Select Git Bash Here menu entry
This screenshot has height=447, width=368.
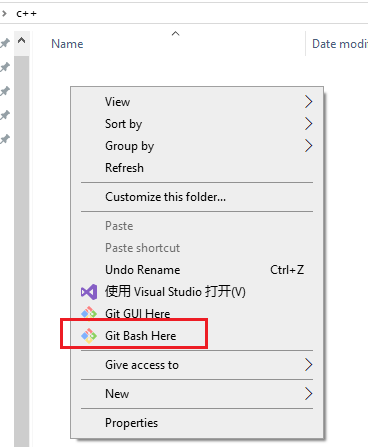(x=197, y=336)
